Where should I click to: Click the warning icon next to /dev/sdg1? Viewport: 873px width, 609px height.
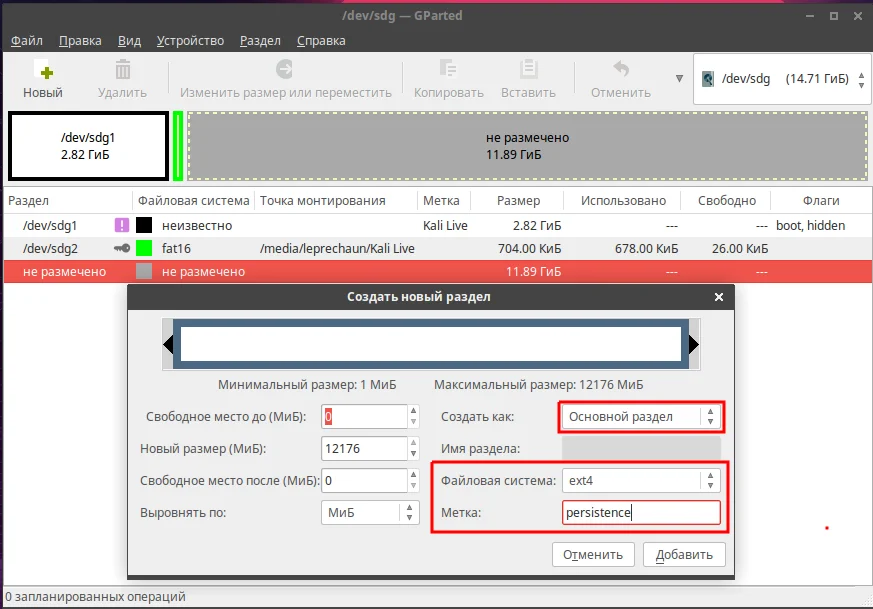click(x=121, y=225)
